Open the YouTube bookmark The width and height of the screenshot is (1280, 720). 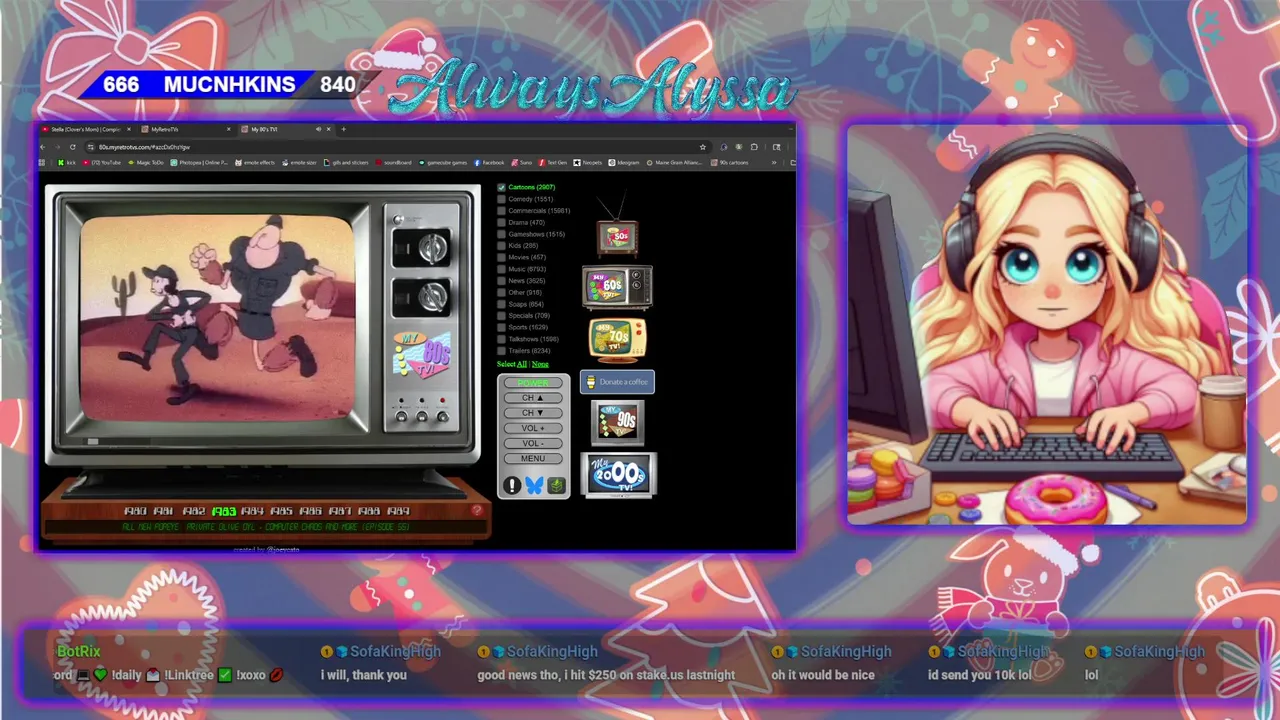[102, 162]
